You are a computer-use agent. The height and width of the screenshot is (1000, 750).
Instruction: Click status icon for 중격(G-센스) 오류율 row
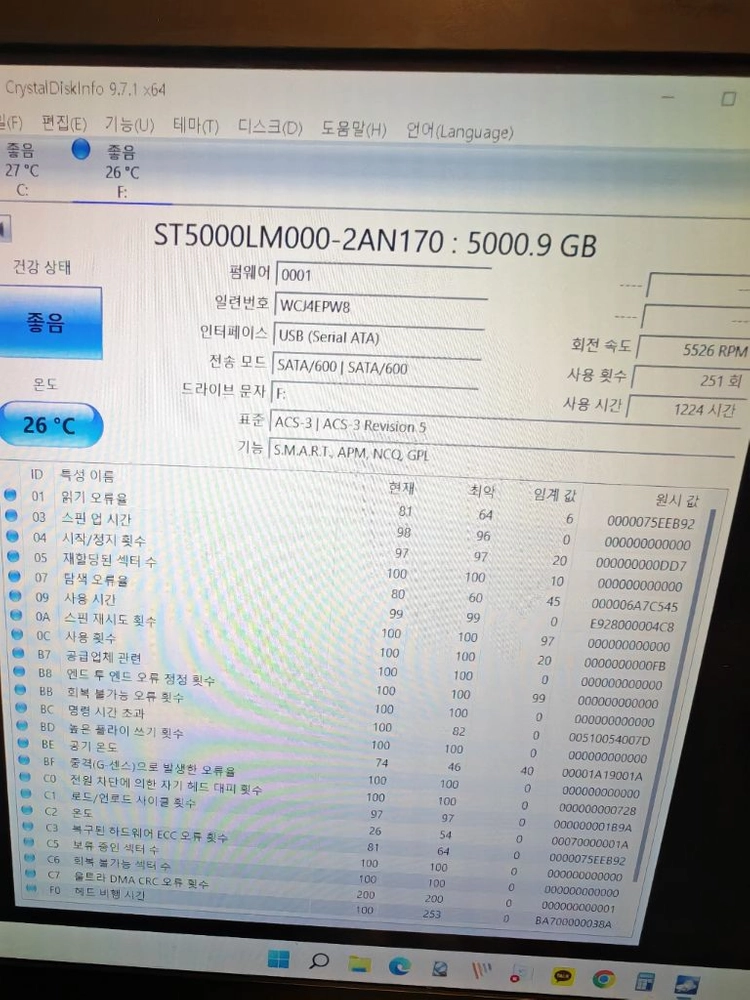pos(24,760)
